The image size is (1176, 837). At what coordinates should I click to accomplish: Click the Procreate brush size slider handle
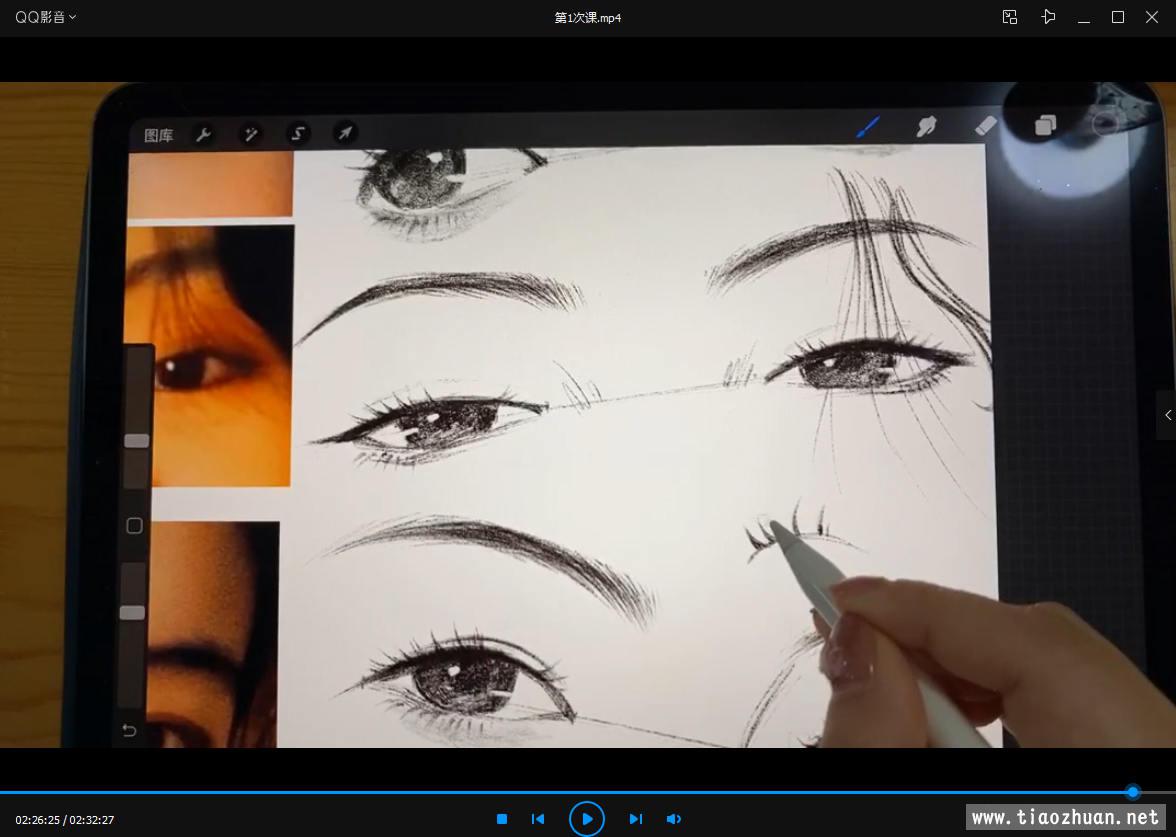click(136, 440)
